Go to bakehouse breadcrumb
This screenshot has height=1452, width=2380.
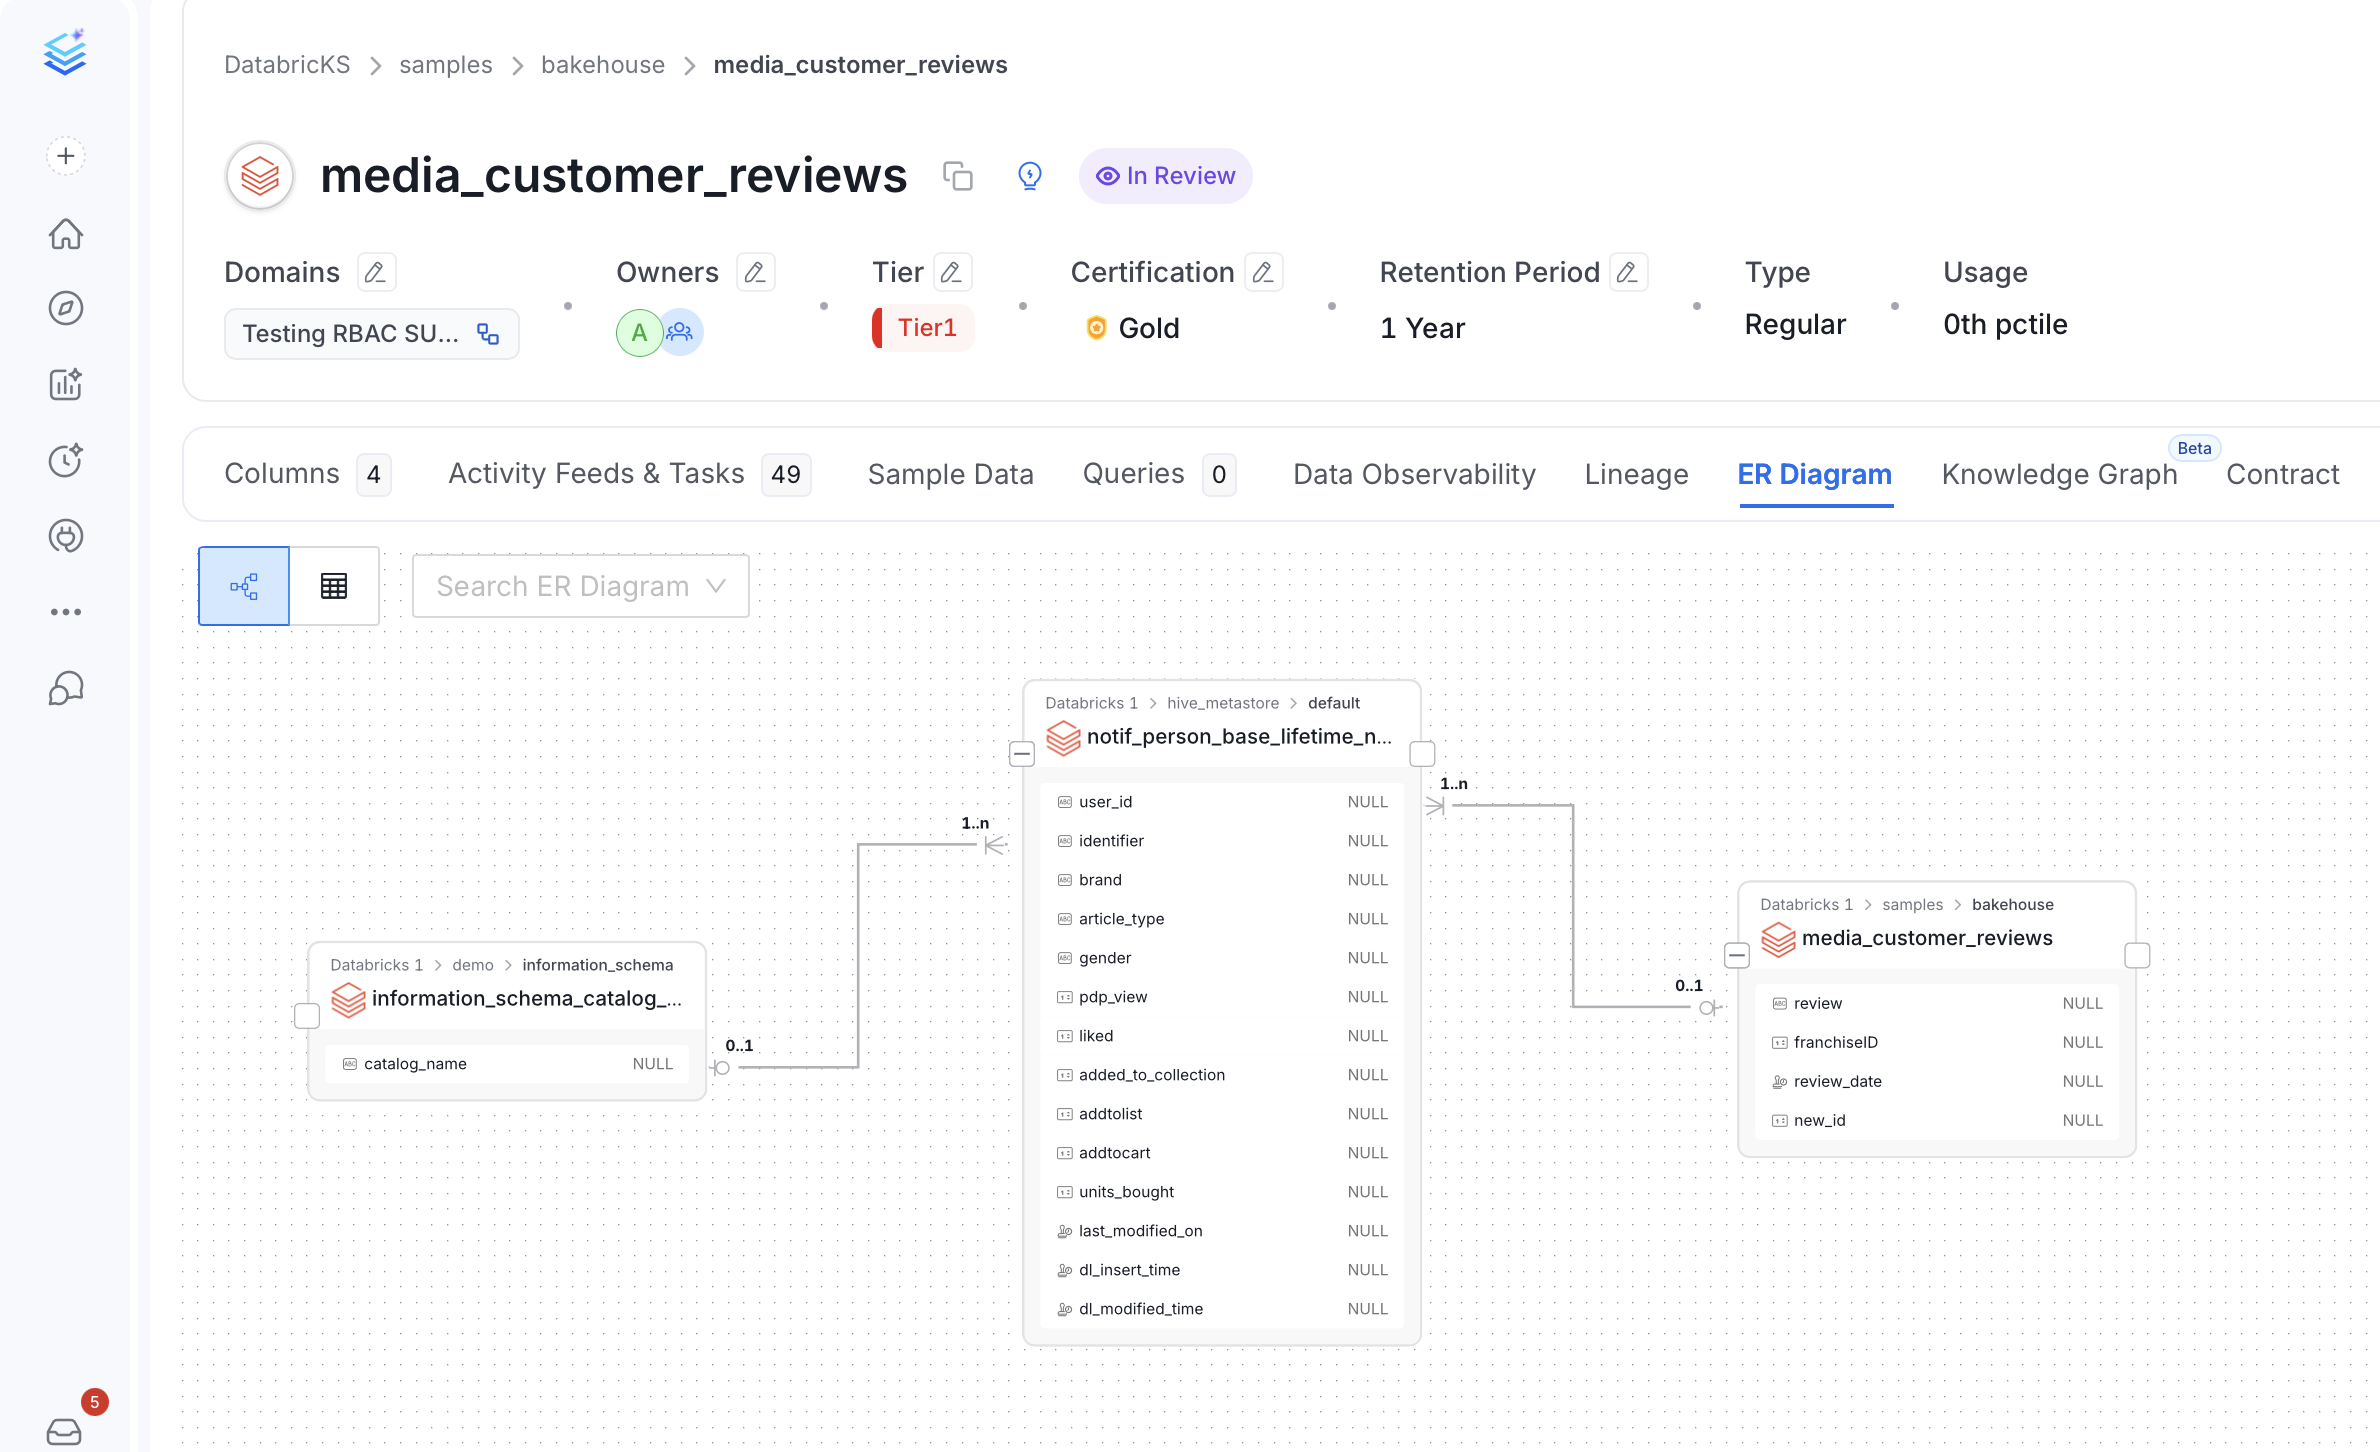(603, 65)
